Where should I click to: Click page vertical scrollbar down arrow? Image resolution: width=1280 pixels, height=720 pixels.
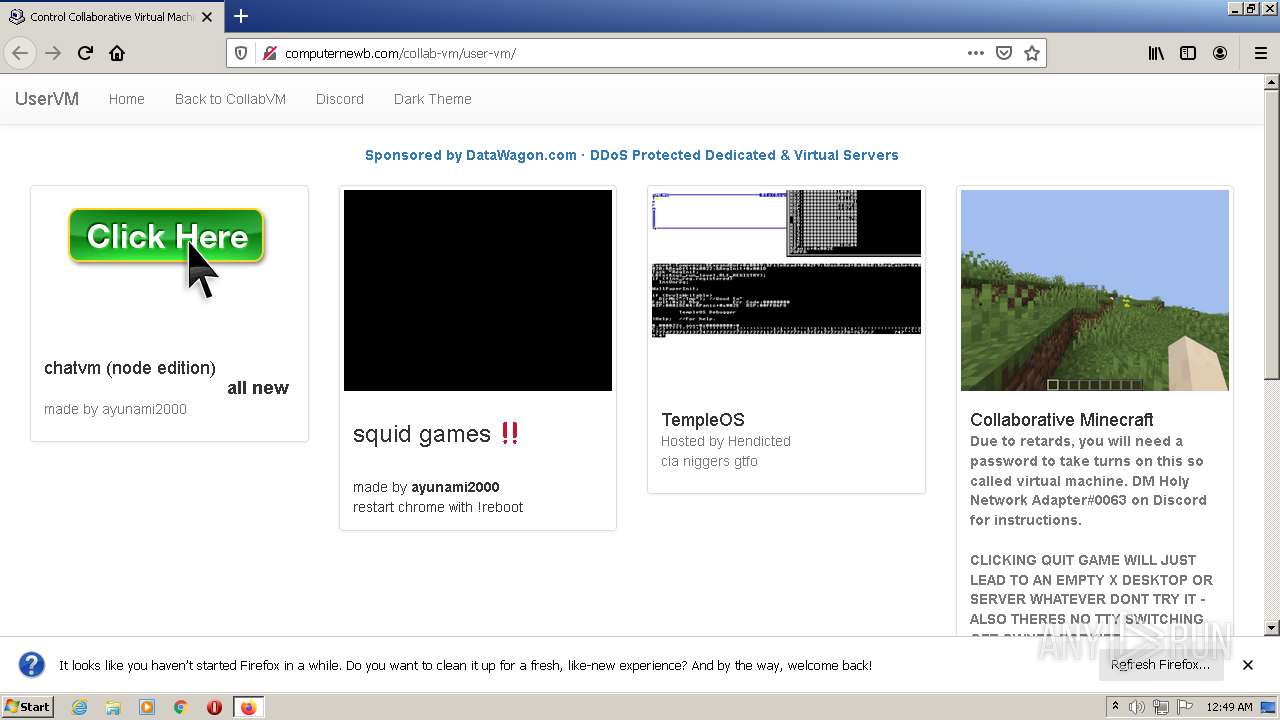click(x=1272, y=628)
